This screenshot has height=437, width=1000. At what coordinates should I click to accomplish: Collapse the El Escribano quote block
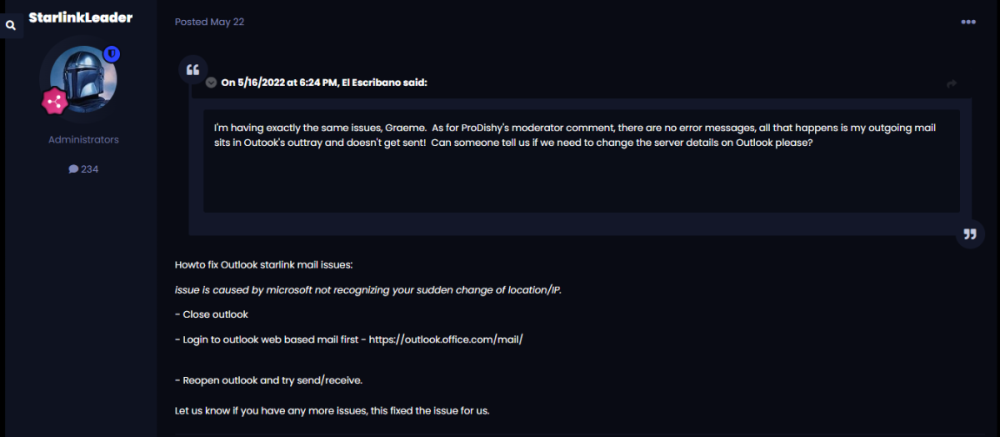coord(211,83)
